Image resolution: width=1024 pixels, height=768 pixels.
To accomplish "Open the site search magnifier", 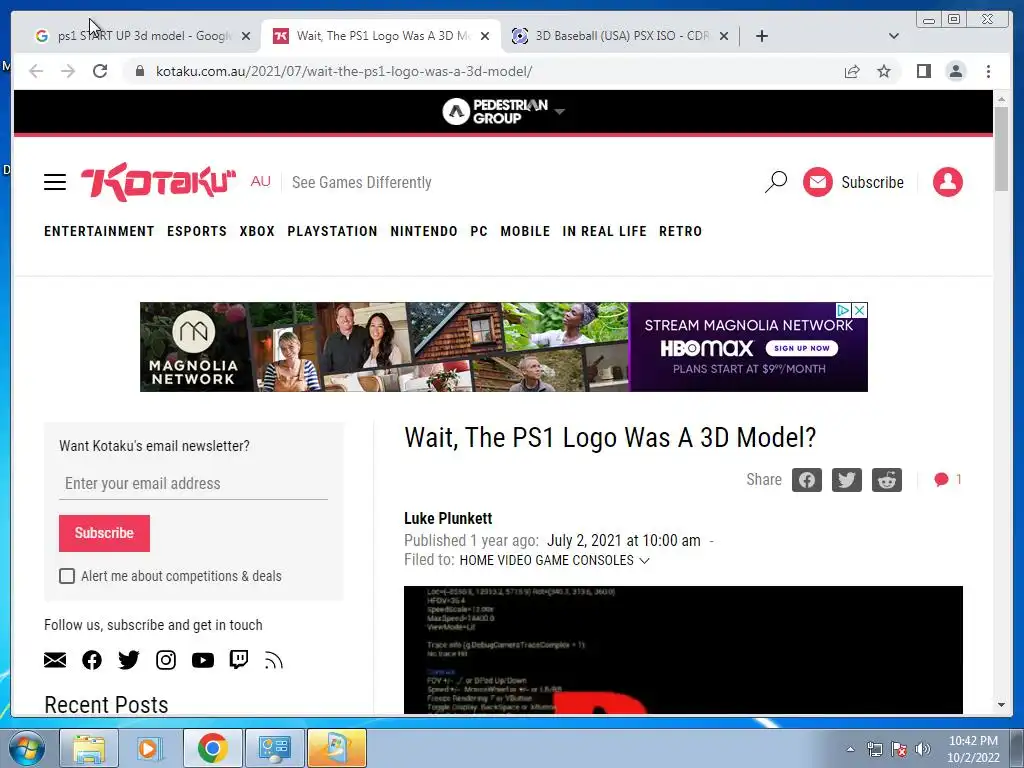I will 776,182.
